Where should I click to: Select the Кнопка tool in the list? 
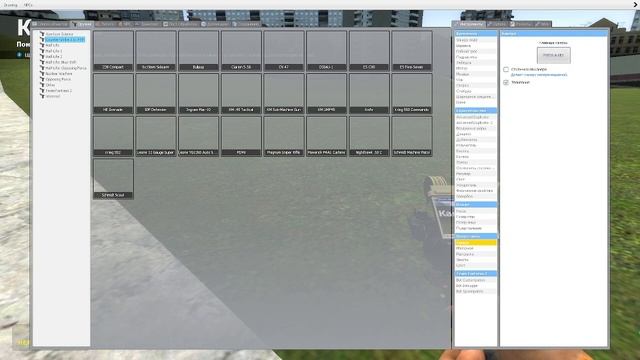click(476, 151)
